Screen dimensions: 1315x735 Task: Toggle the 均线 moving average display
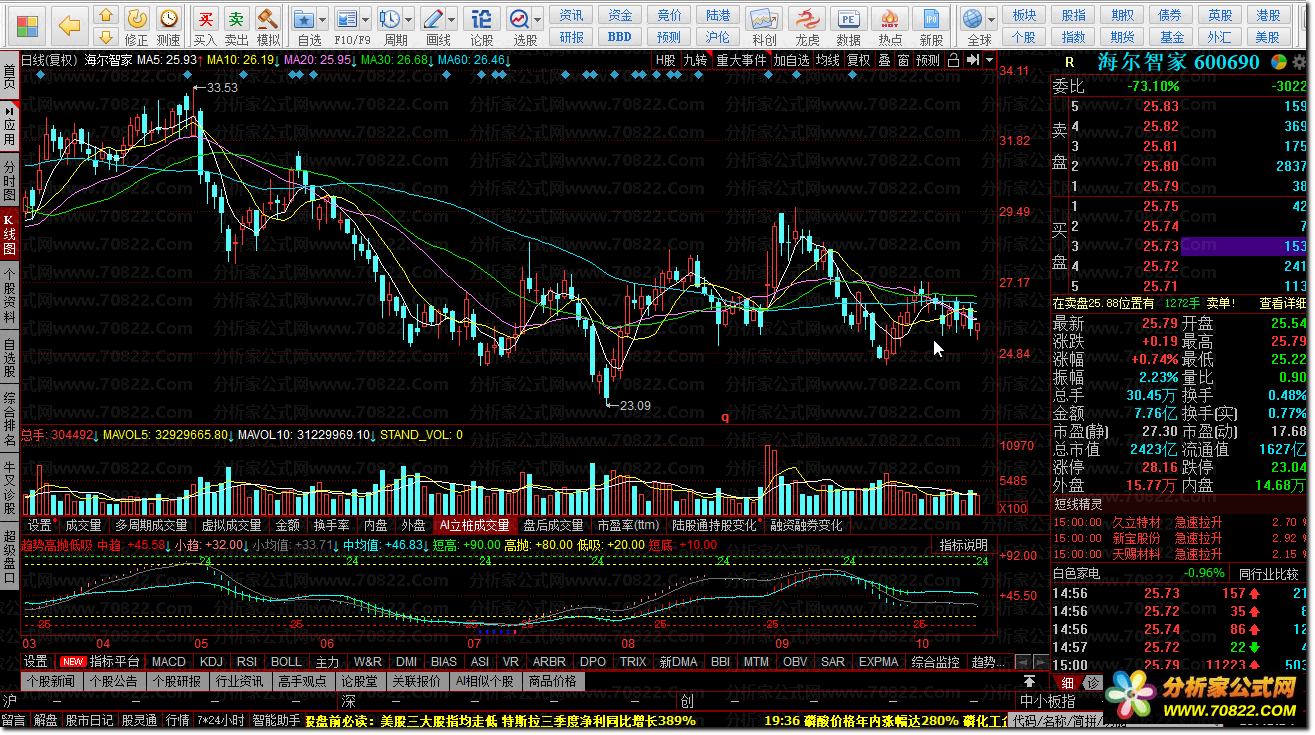point(828,60)
